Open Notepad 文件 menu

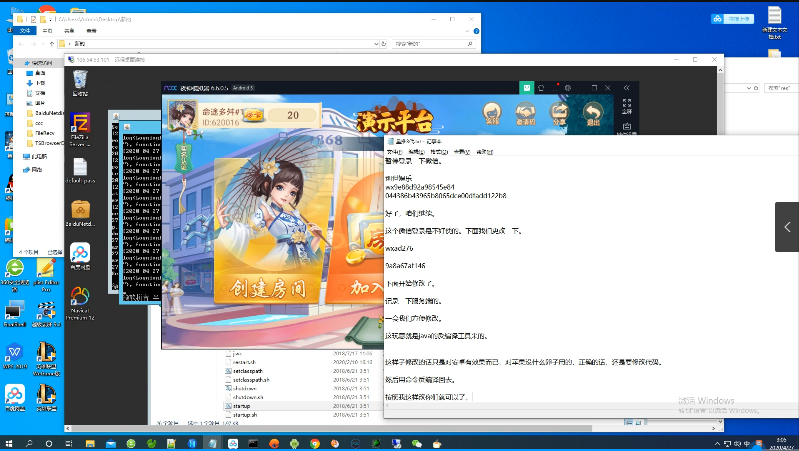pyautogui.click(x=394, y=152)
